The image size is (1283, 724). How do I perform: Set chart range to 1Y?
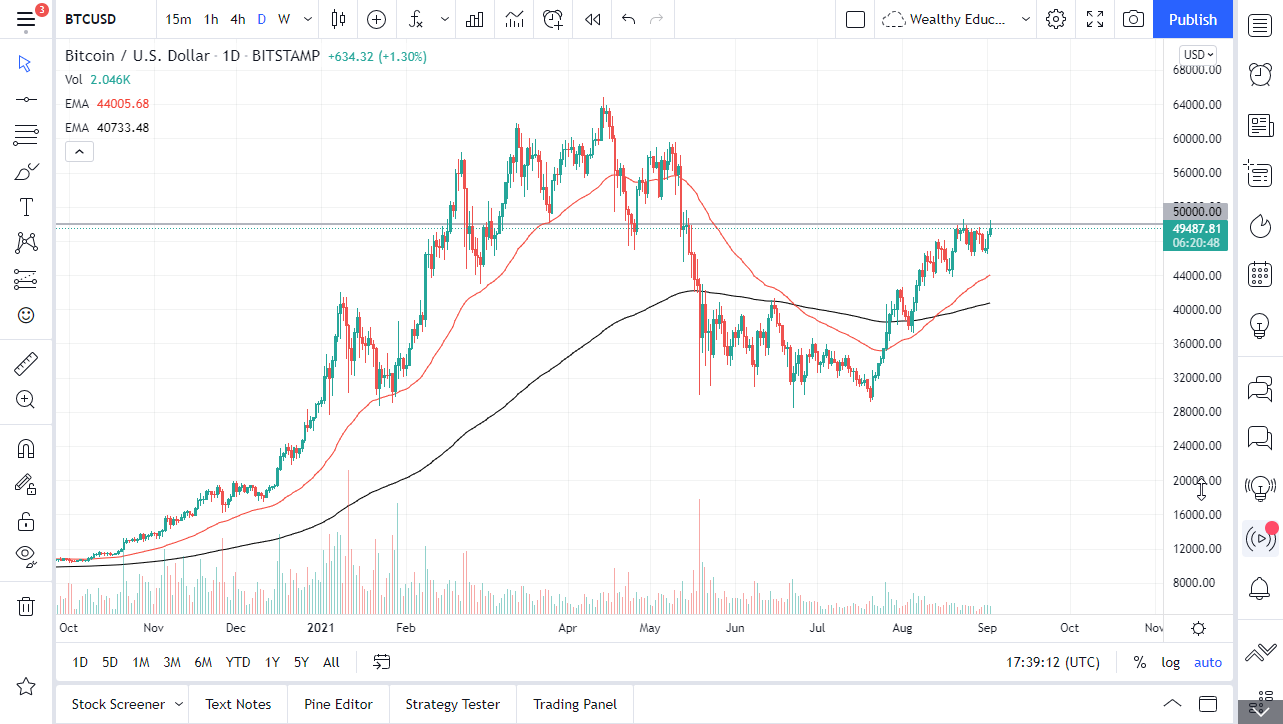click(271, 662)
